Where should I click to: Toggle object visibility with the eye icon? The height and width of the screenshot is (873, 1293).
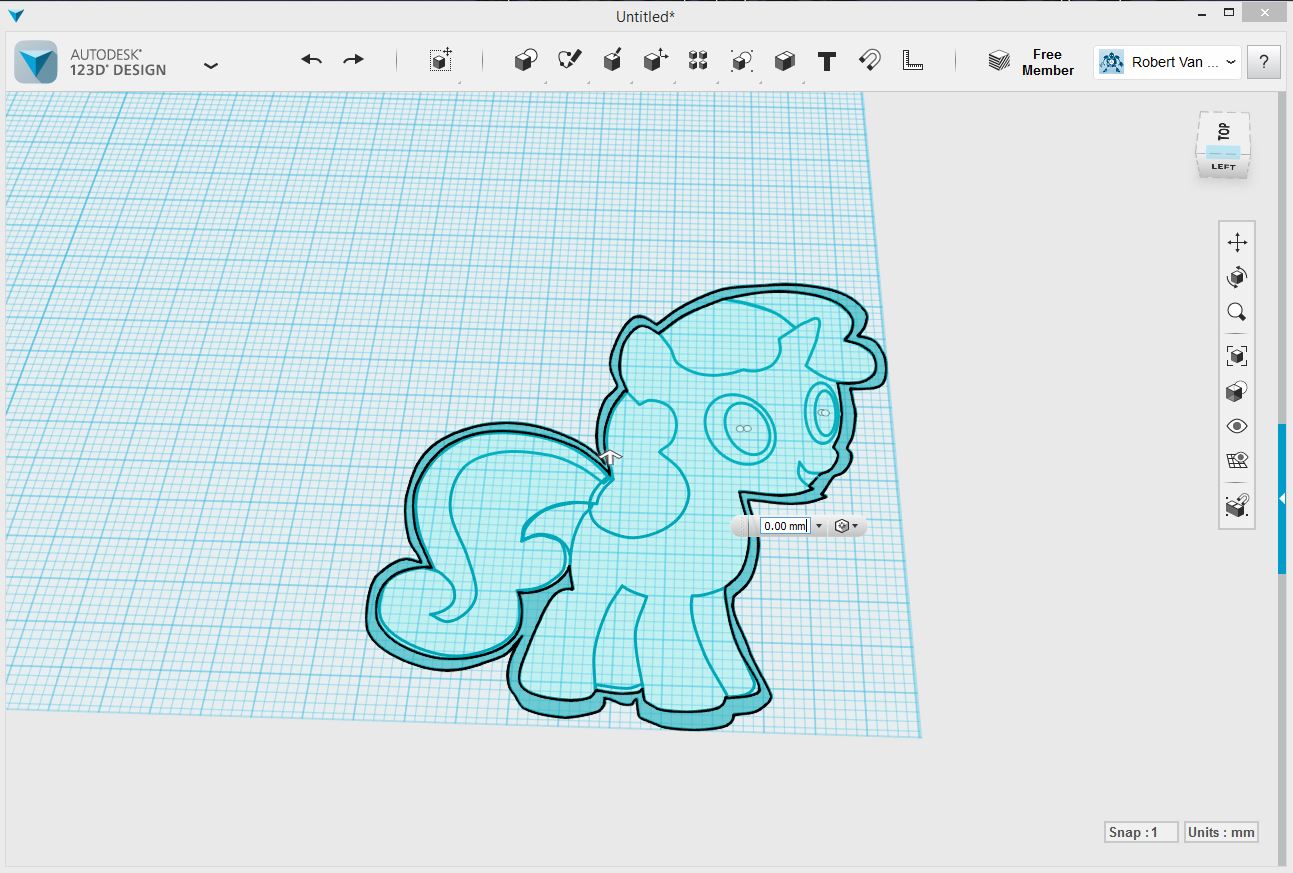click(1237, 425)
